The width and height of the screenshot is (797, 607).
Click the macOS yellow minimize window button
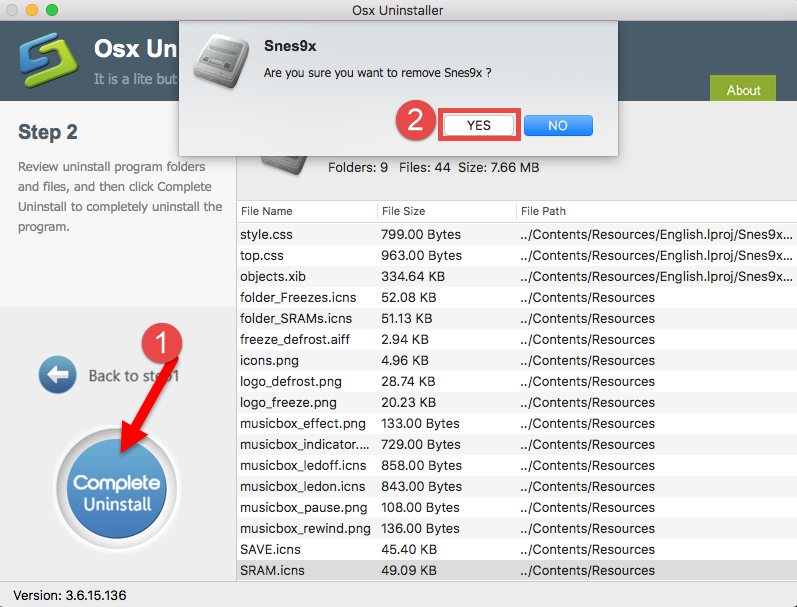coord(32,10)
